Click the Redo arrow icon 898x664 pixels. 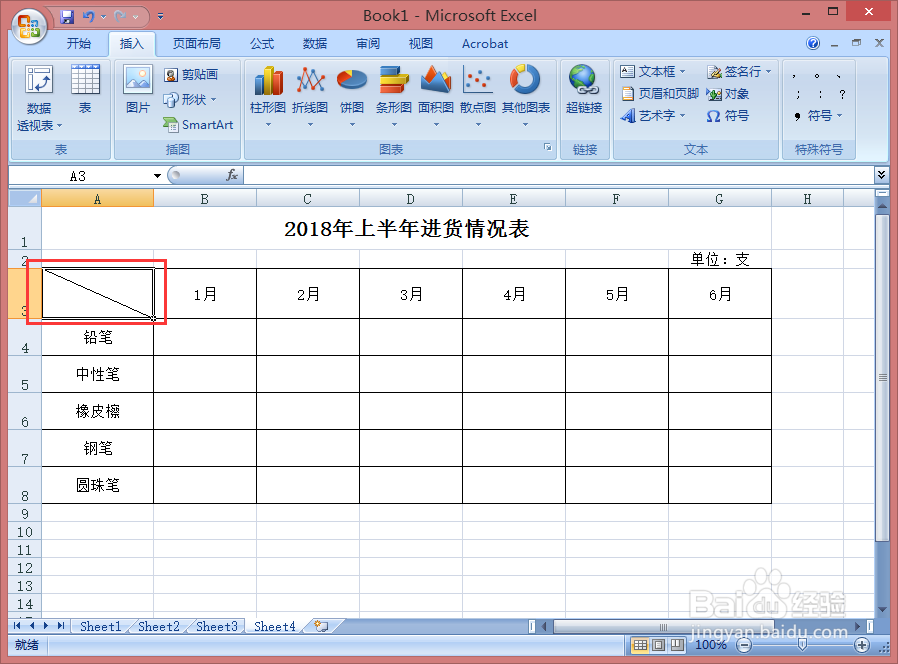pyautogui.click(x=120, y=17)
